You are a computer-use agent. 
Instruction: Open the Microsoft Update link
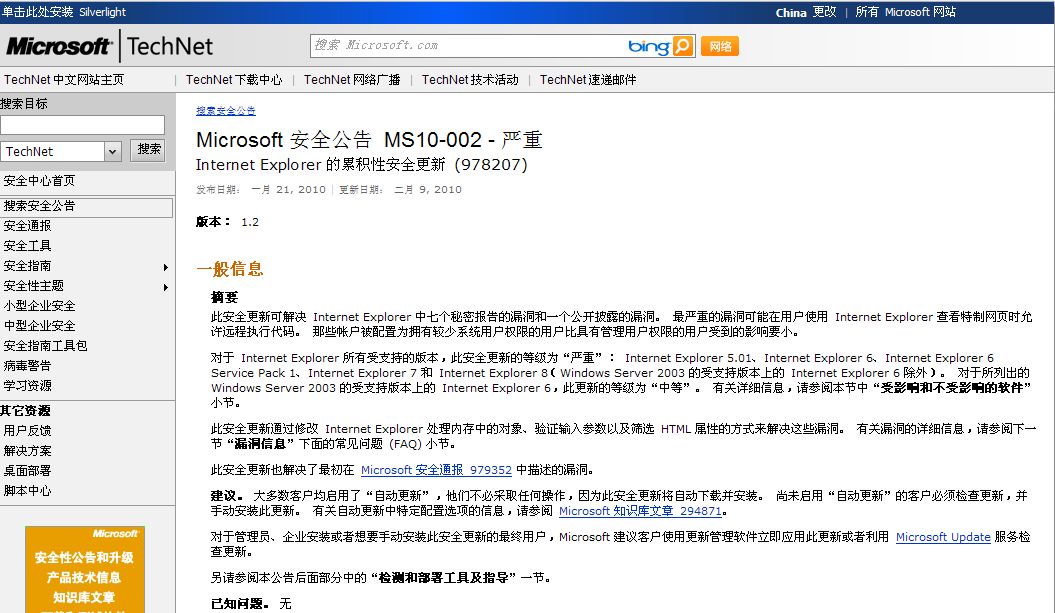pos(943,537)
